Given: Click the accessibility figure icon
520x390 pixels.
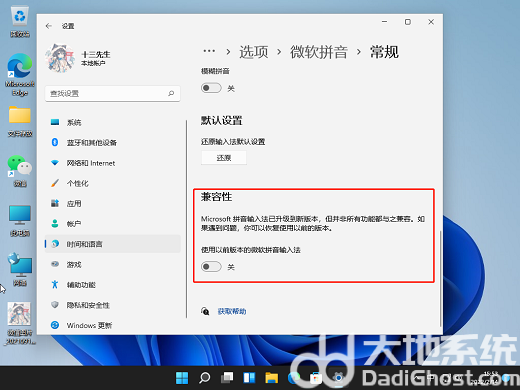Looking at the screenshot, I should pos(55,284).
